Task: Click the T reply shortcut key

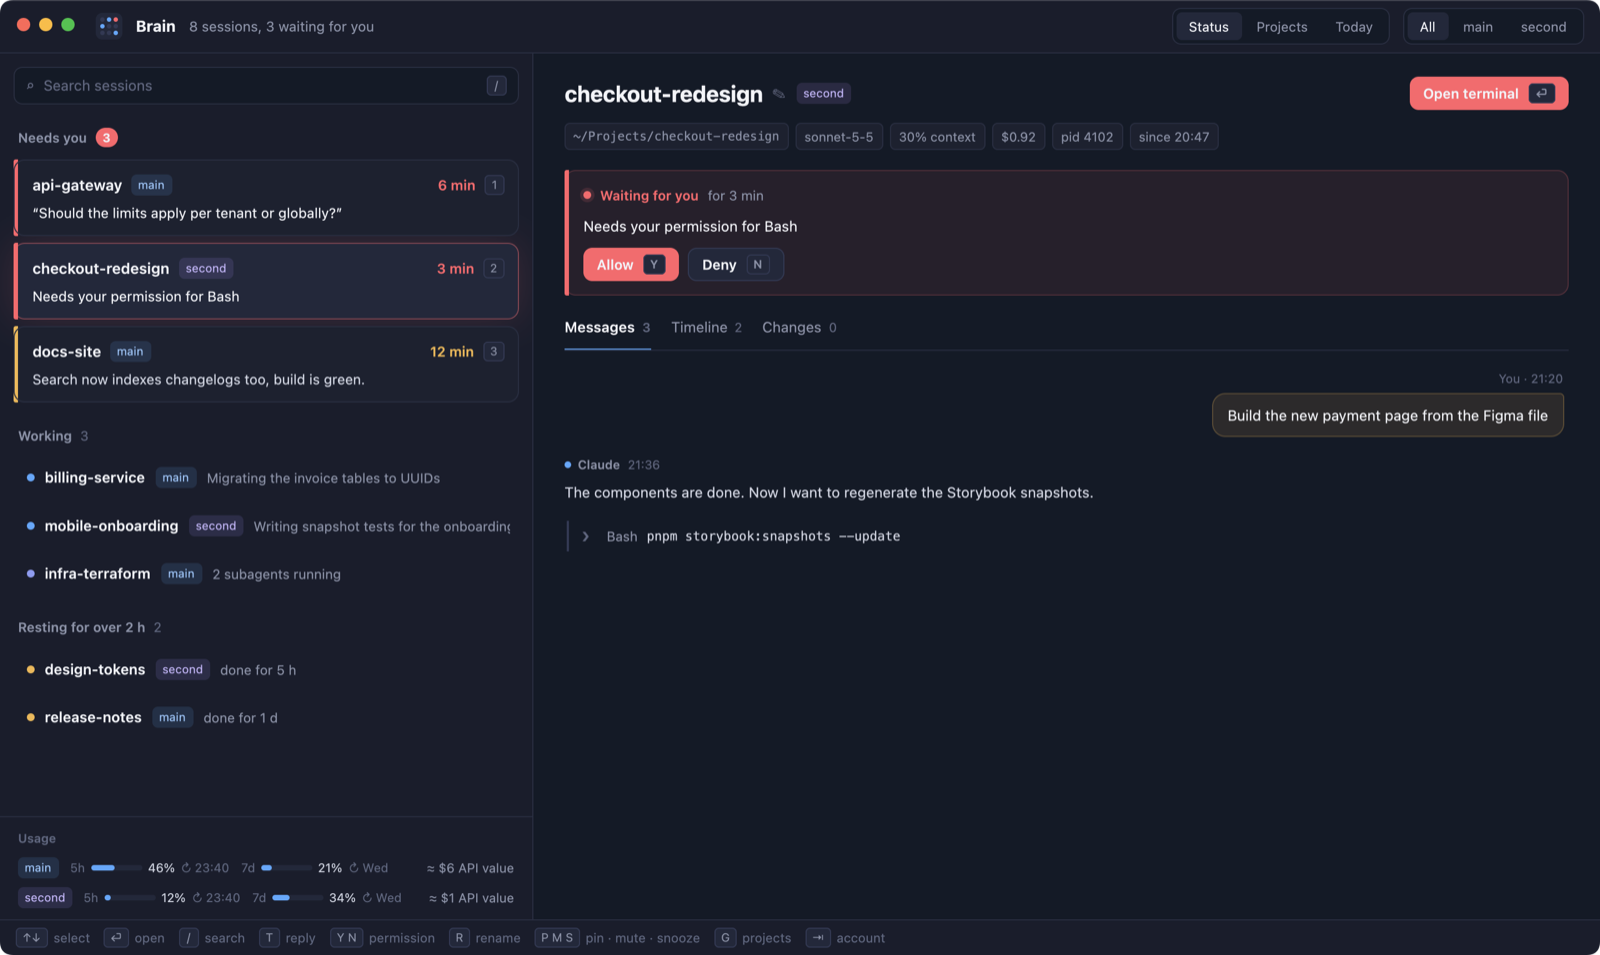Action: 269,938
